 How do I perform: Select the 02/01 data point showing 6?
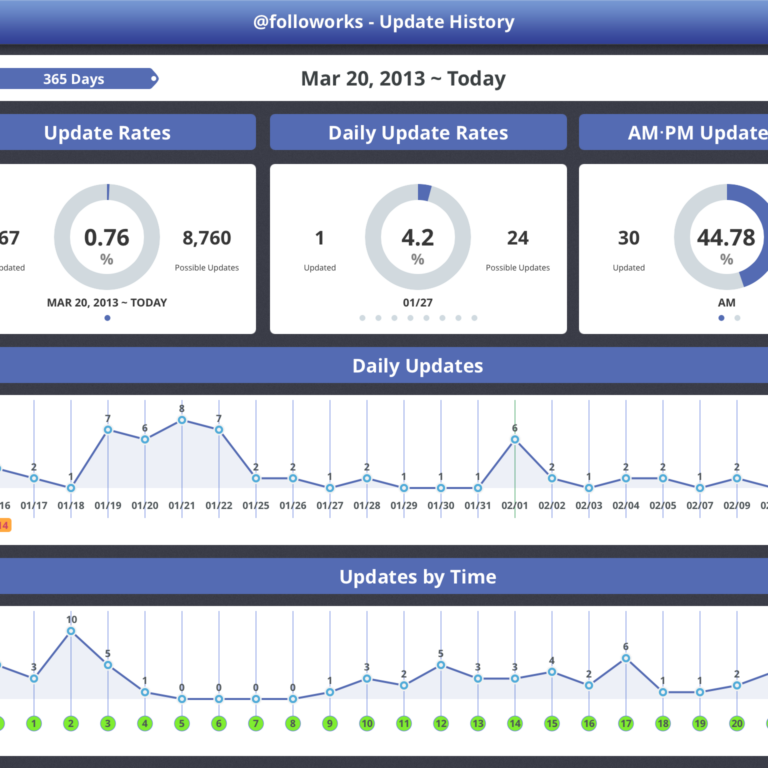(515, 439)
